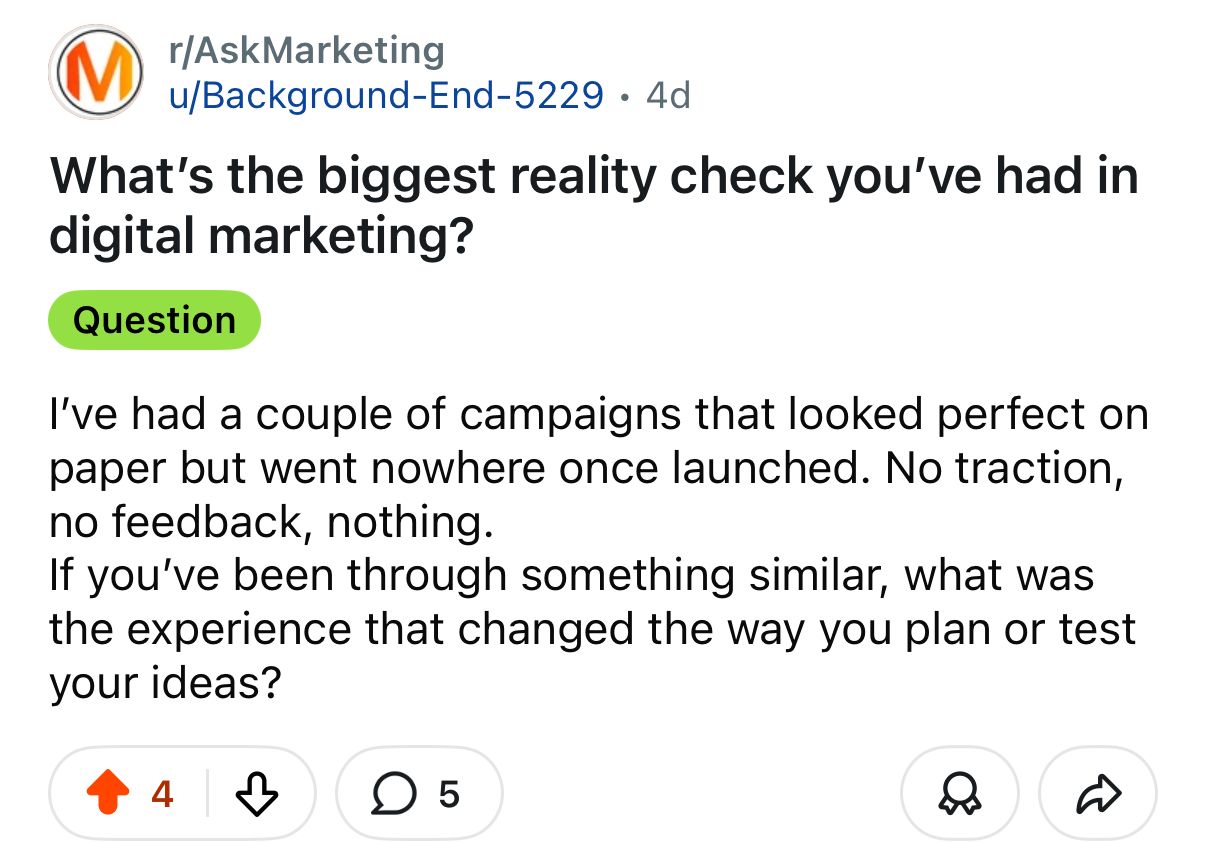The height and width of the screenshot is (842, 1206).
Task: Click the 'no feedback, nothing.' line
Action: point(269,521)
